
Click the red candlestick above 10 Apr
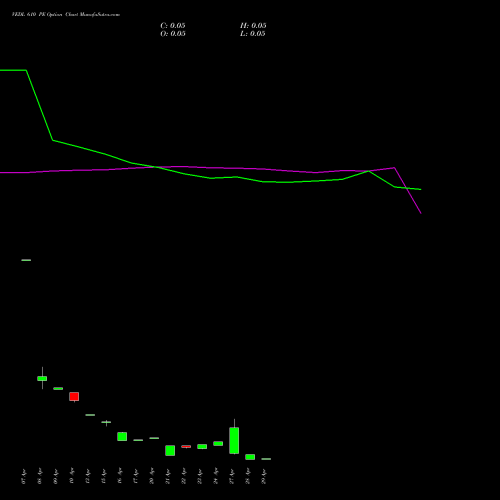74,396
